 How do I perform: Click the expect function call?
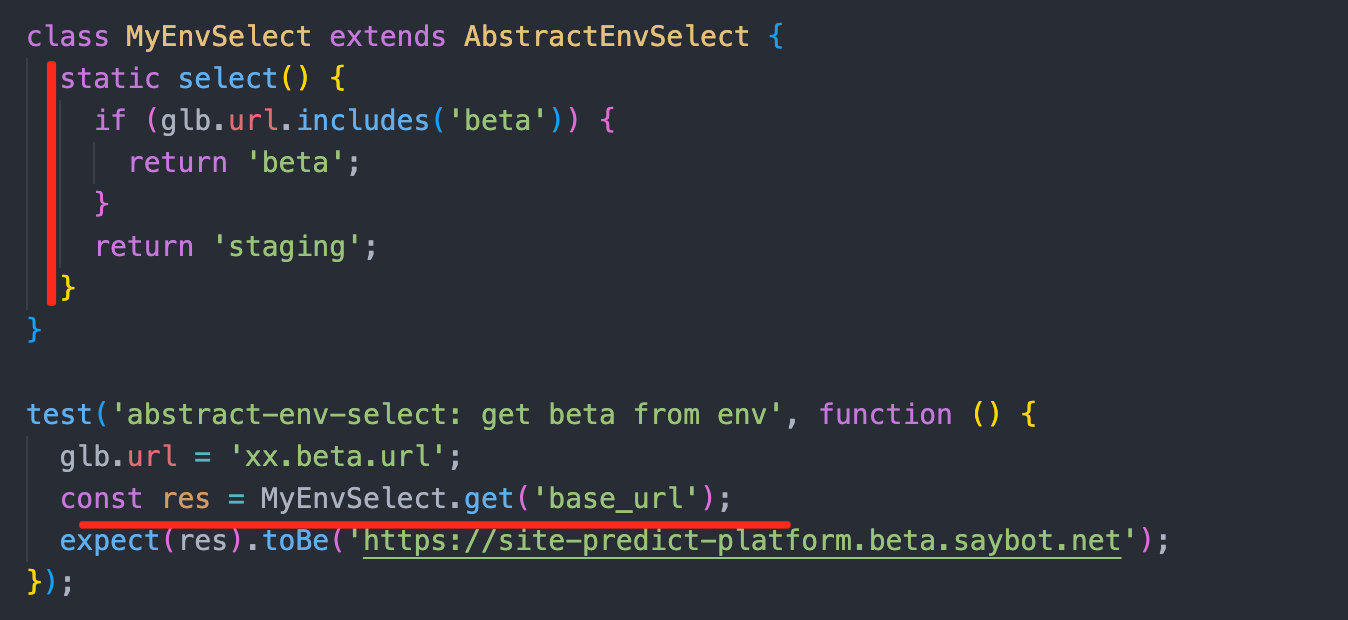110,541
